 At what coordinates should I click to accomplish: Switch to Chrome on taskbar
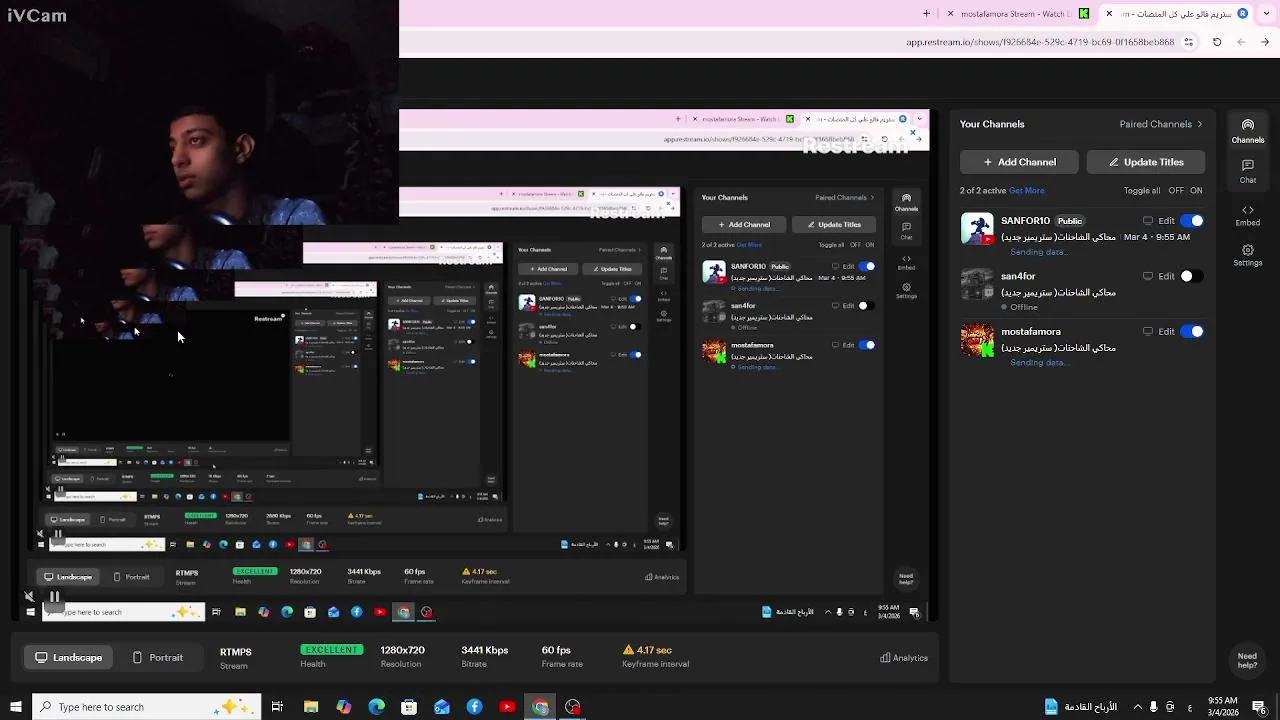pyautogui.click(x=540, y=707)
